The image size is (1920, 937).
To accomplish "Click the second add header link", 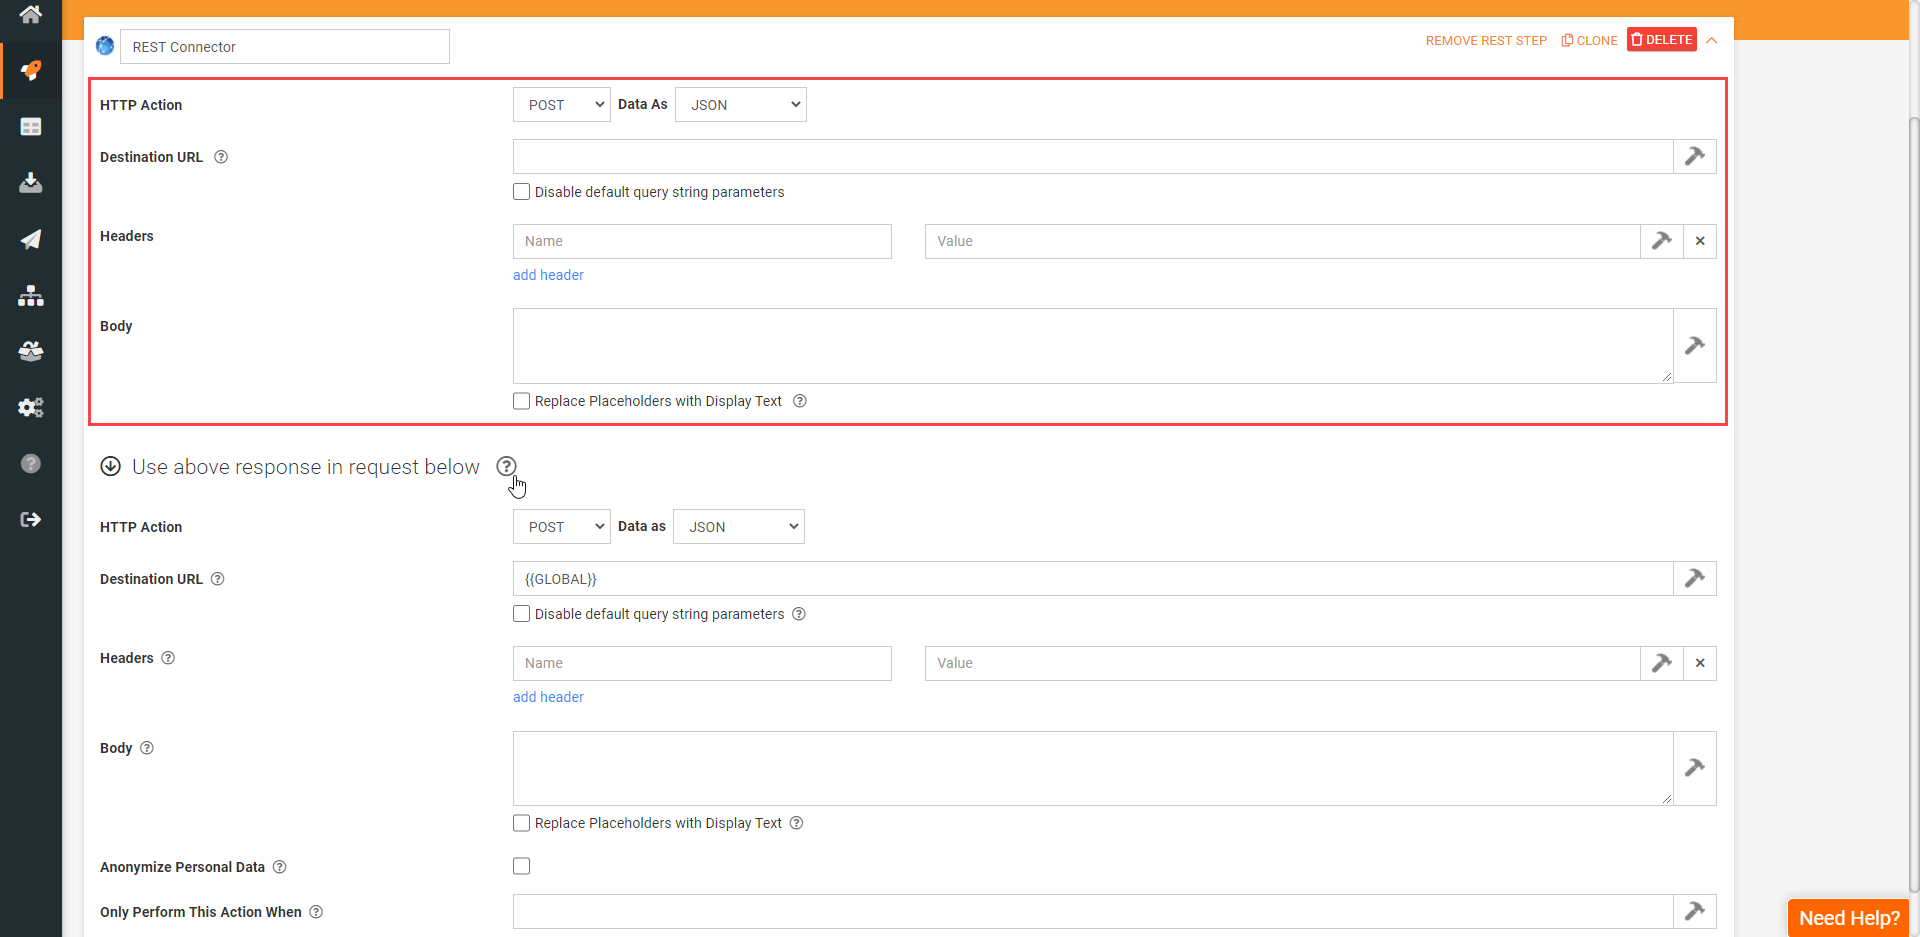I will 548,697.
